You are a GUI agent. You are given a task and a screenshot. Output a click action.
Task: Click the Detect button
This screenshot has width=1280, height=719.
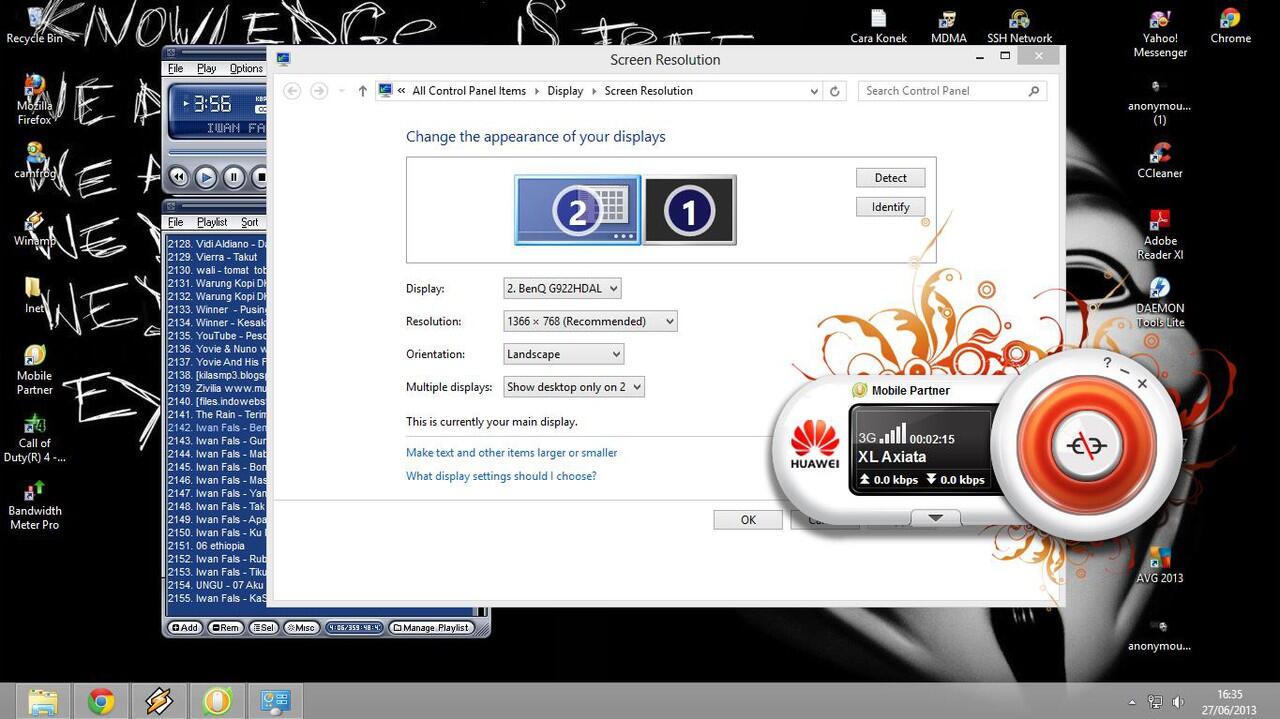[890, 178]
